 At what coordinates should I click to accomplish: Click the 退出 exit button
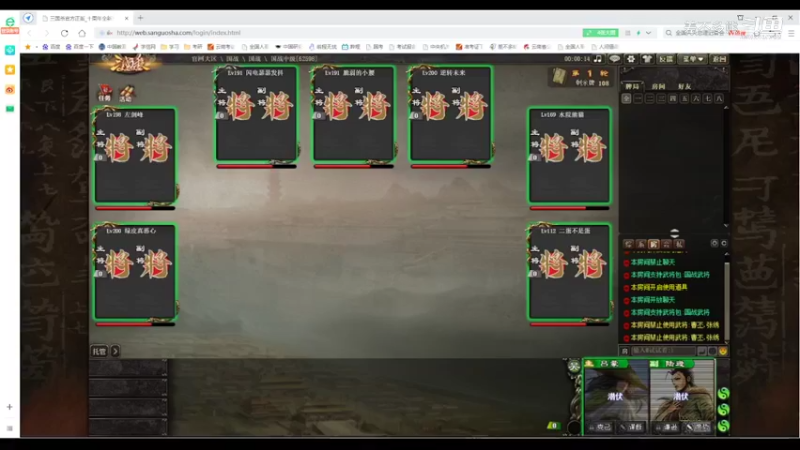[x=719, y=59]
